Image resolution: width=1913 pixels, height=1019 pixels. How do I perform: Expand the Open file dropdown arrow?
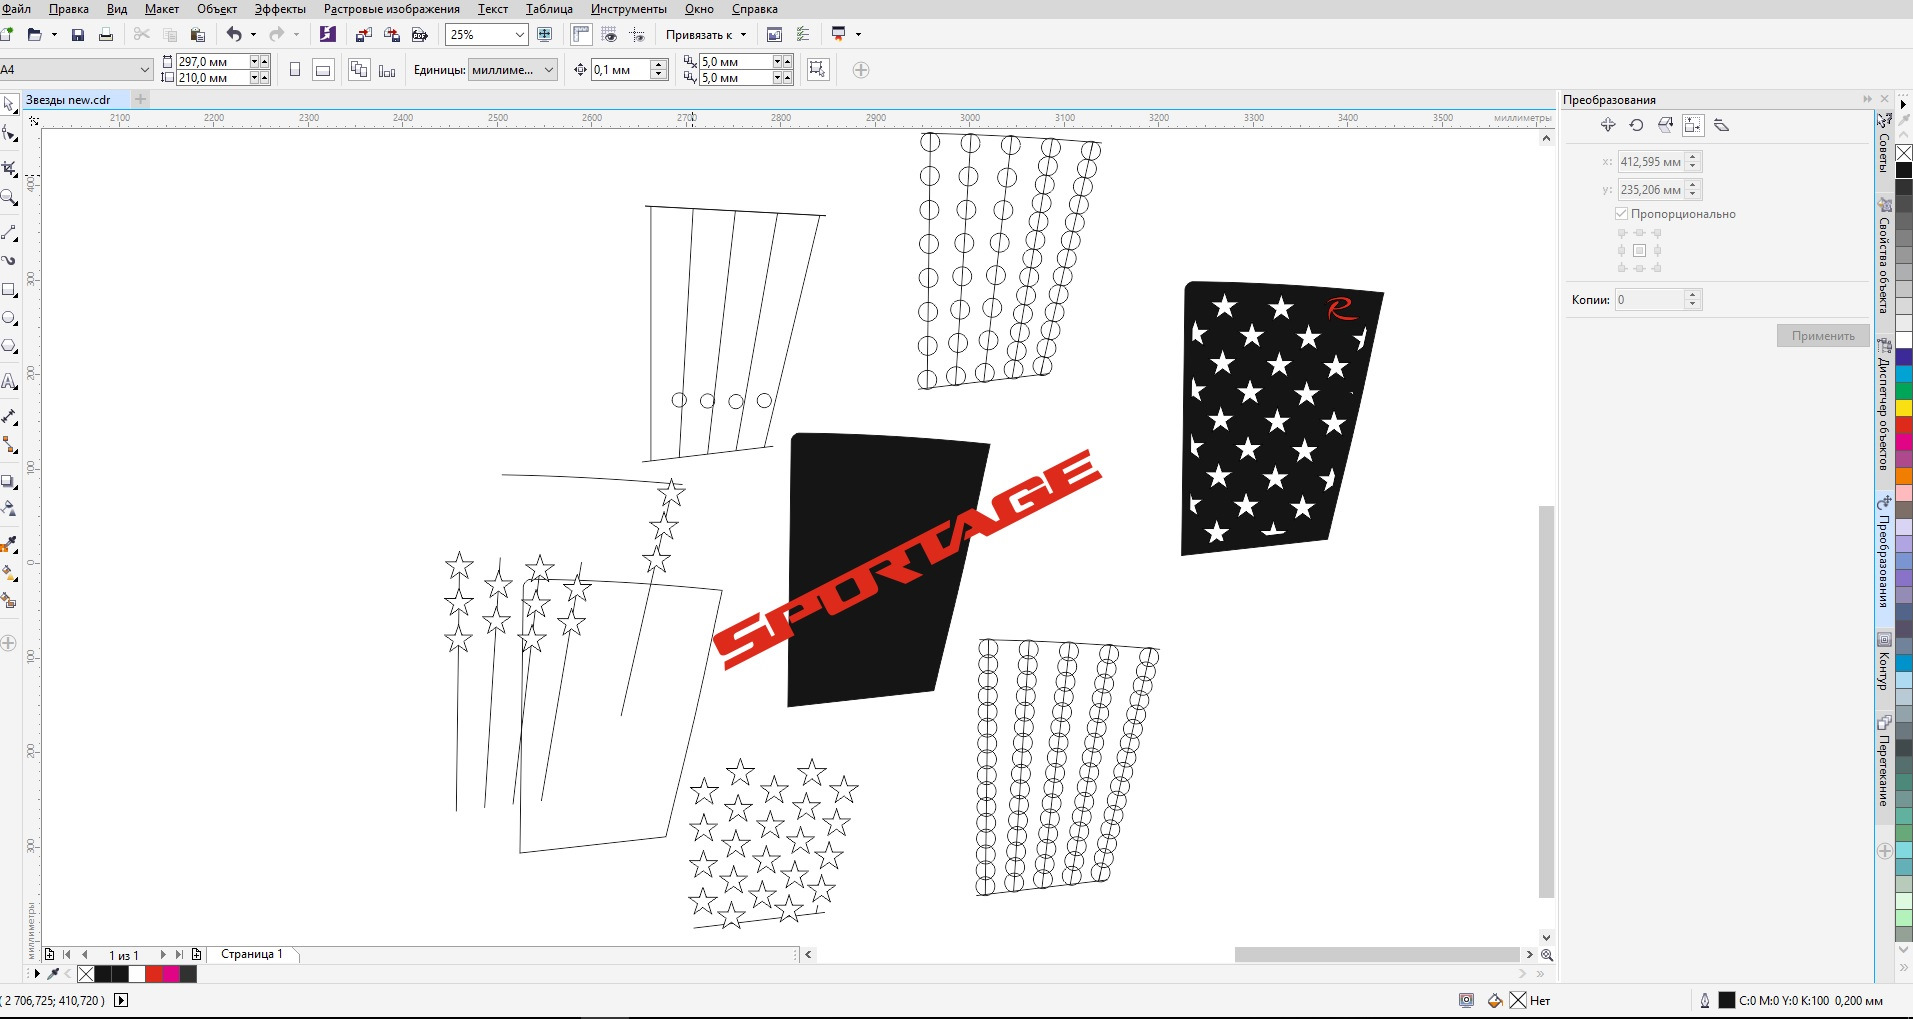(54, 35)
